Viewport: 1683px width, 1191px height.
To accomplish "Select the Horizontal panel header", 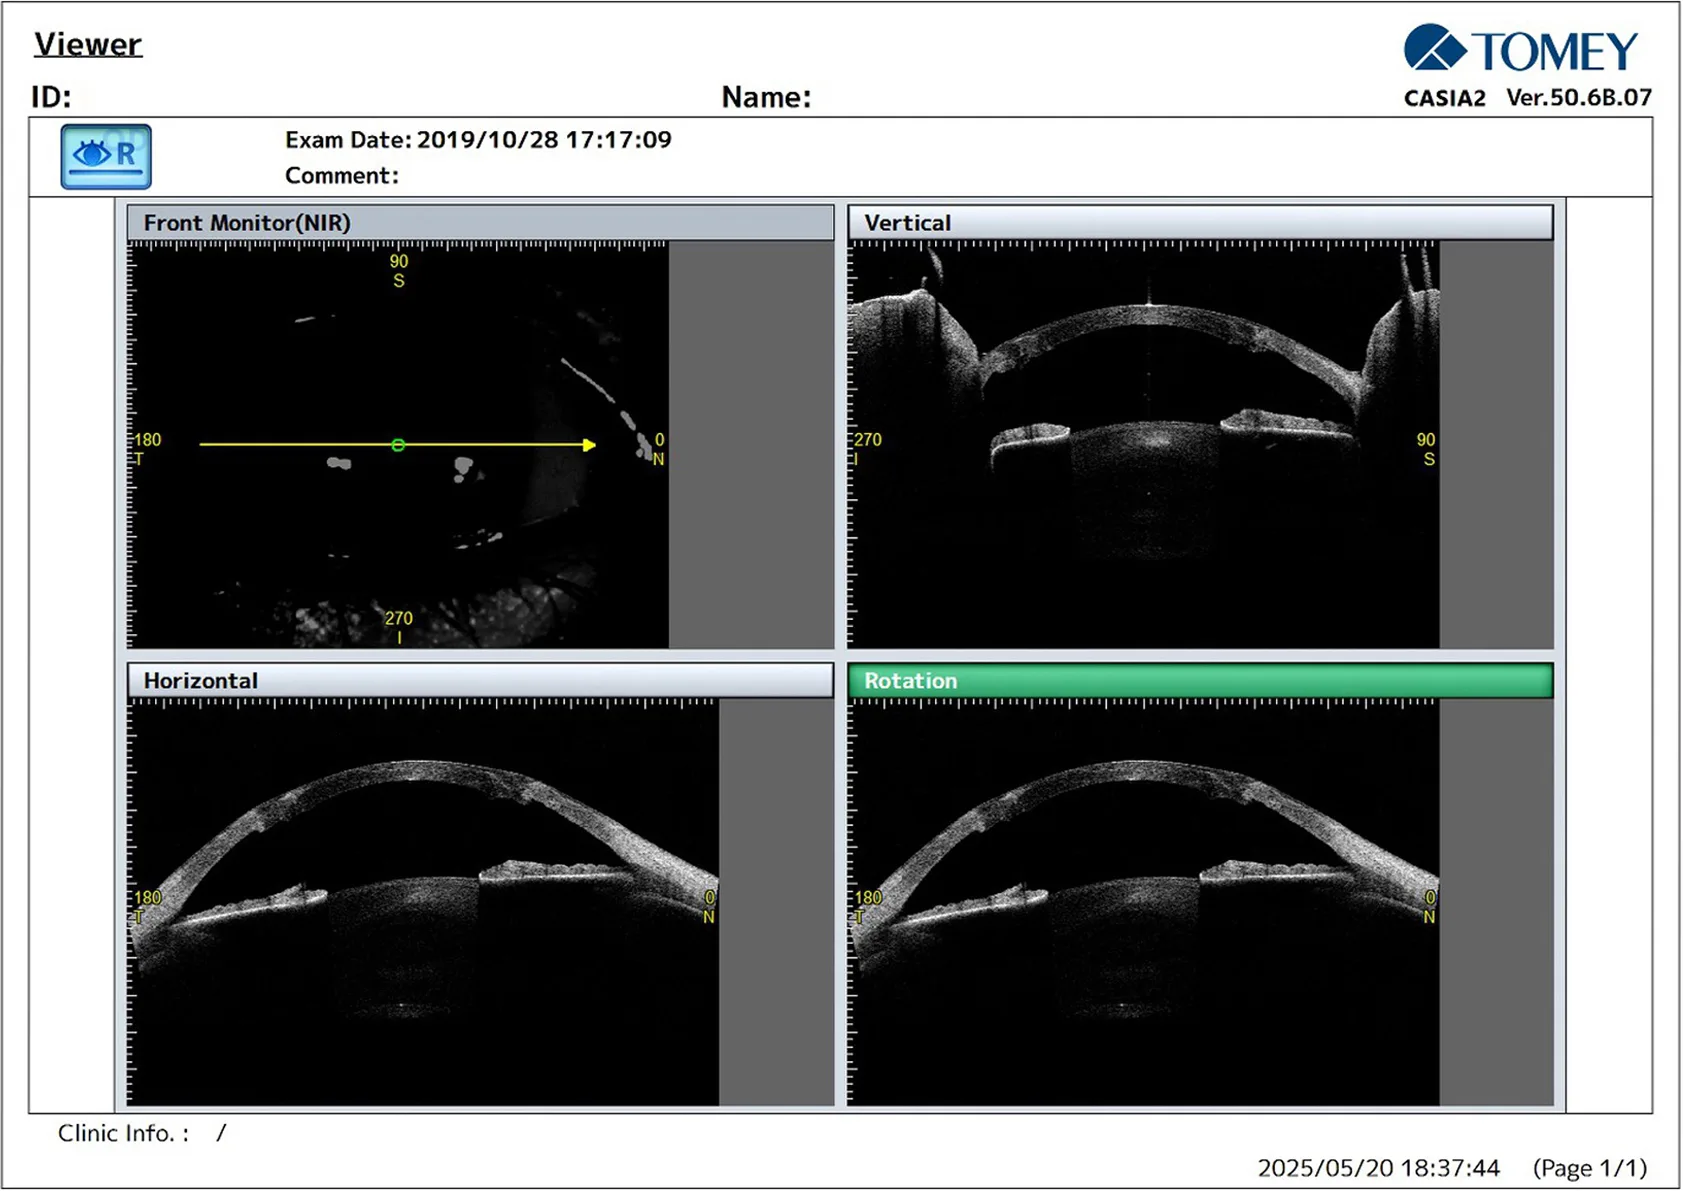I will (480, 681).
